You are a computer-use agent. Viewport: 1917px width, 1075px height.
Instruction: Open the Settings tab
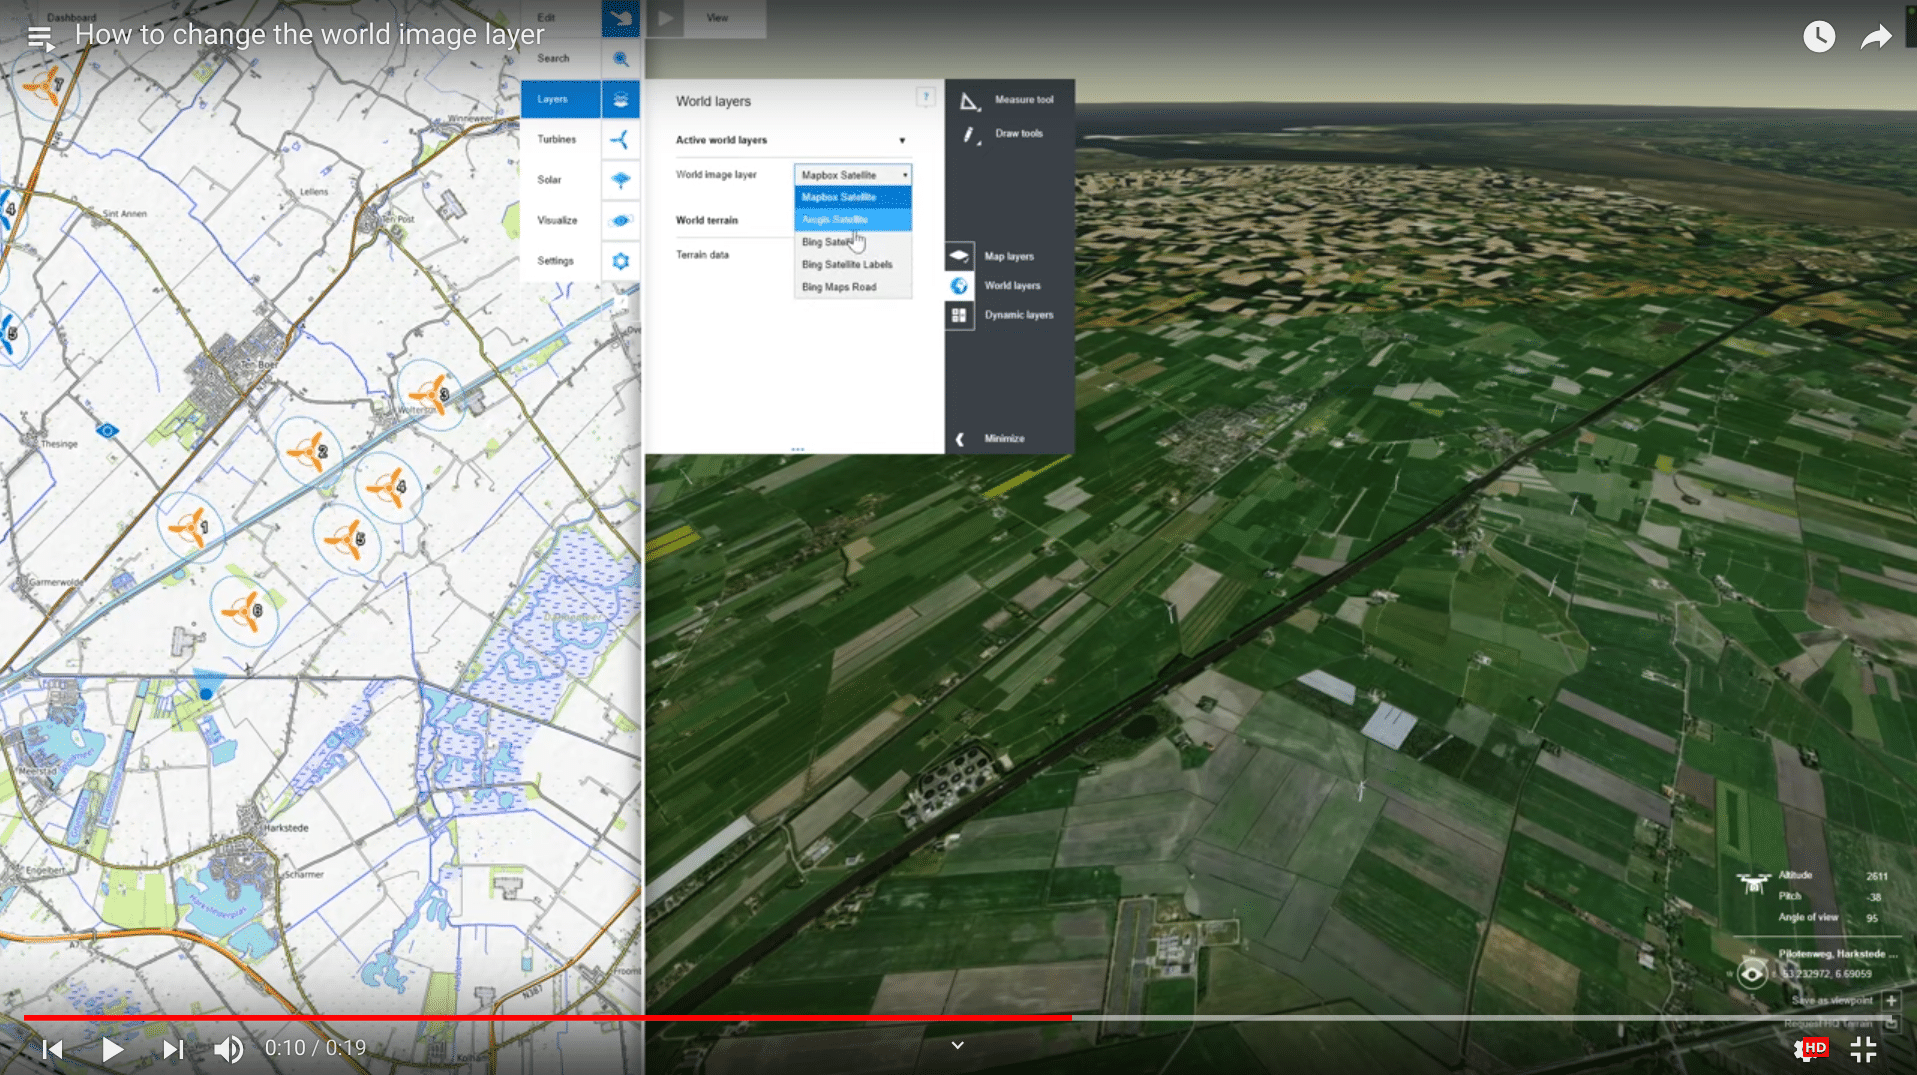point(561,261)
